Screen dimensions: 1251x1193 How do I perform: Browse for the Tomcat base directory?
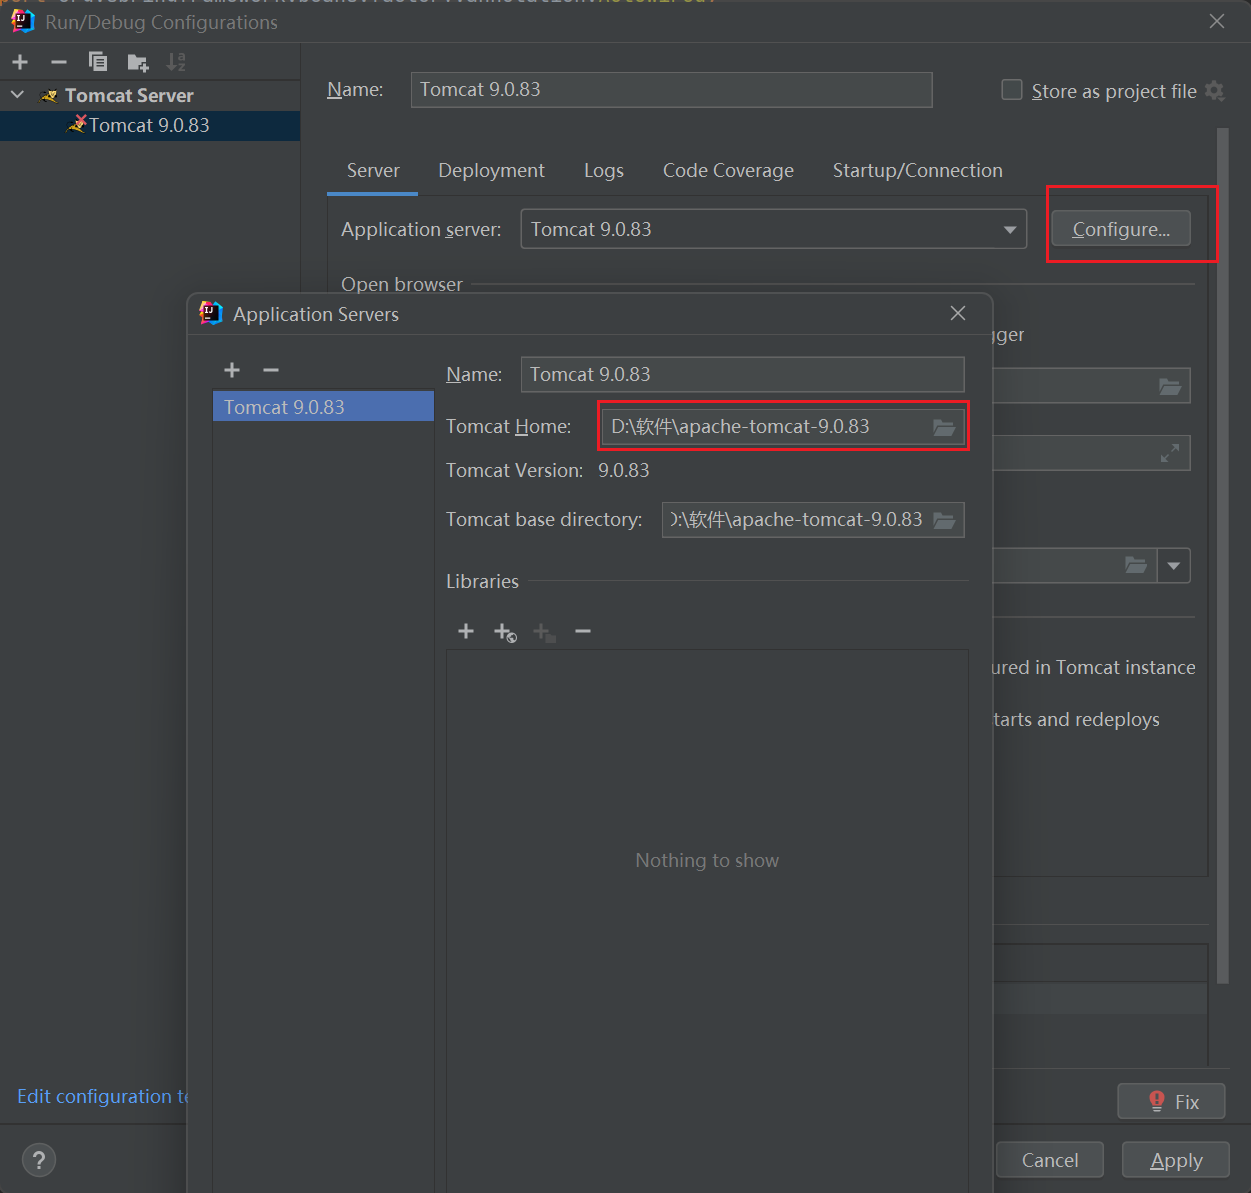[943, 520]
